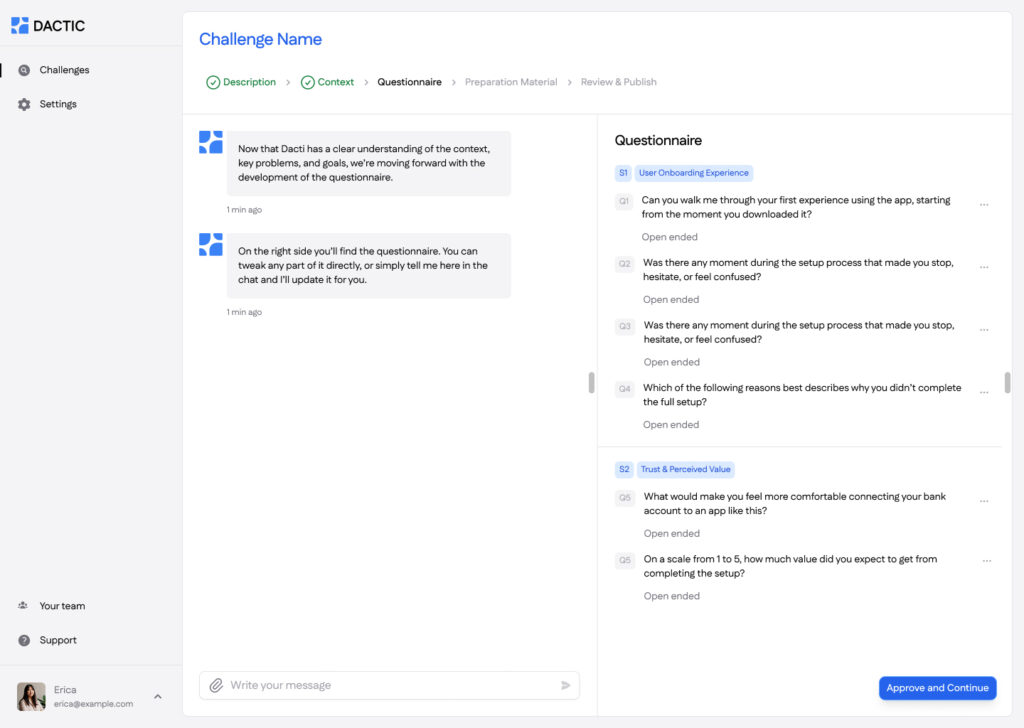
Task: Click the Your team icon
Action: click(x=23, y=606)
